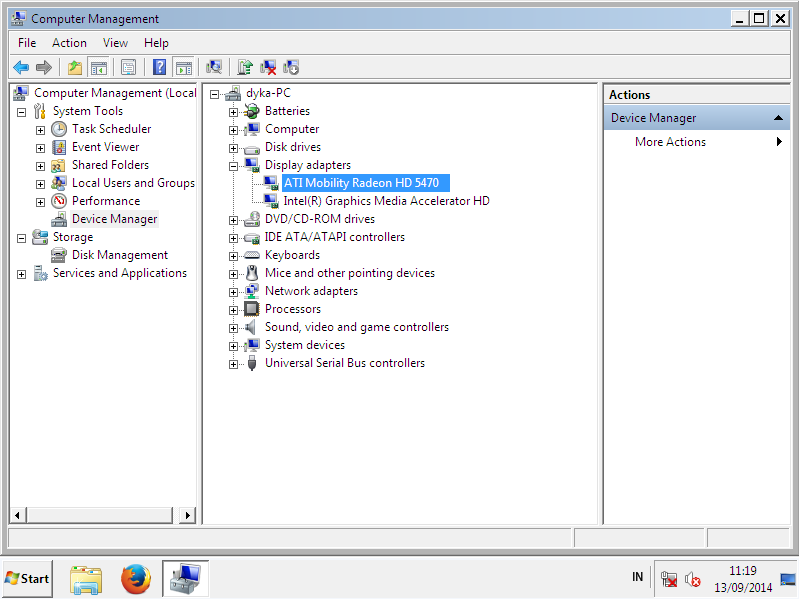
Task: Select the Keyboards device icon
Action: pyautogui.click(x=252, y=255)
